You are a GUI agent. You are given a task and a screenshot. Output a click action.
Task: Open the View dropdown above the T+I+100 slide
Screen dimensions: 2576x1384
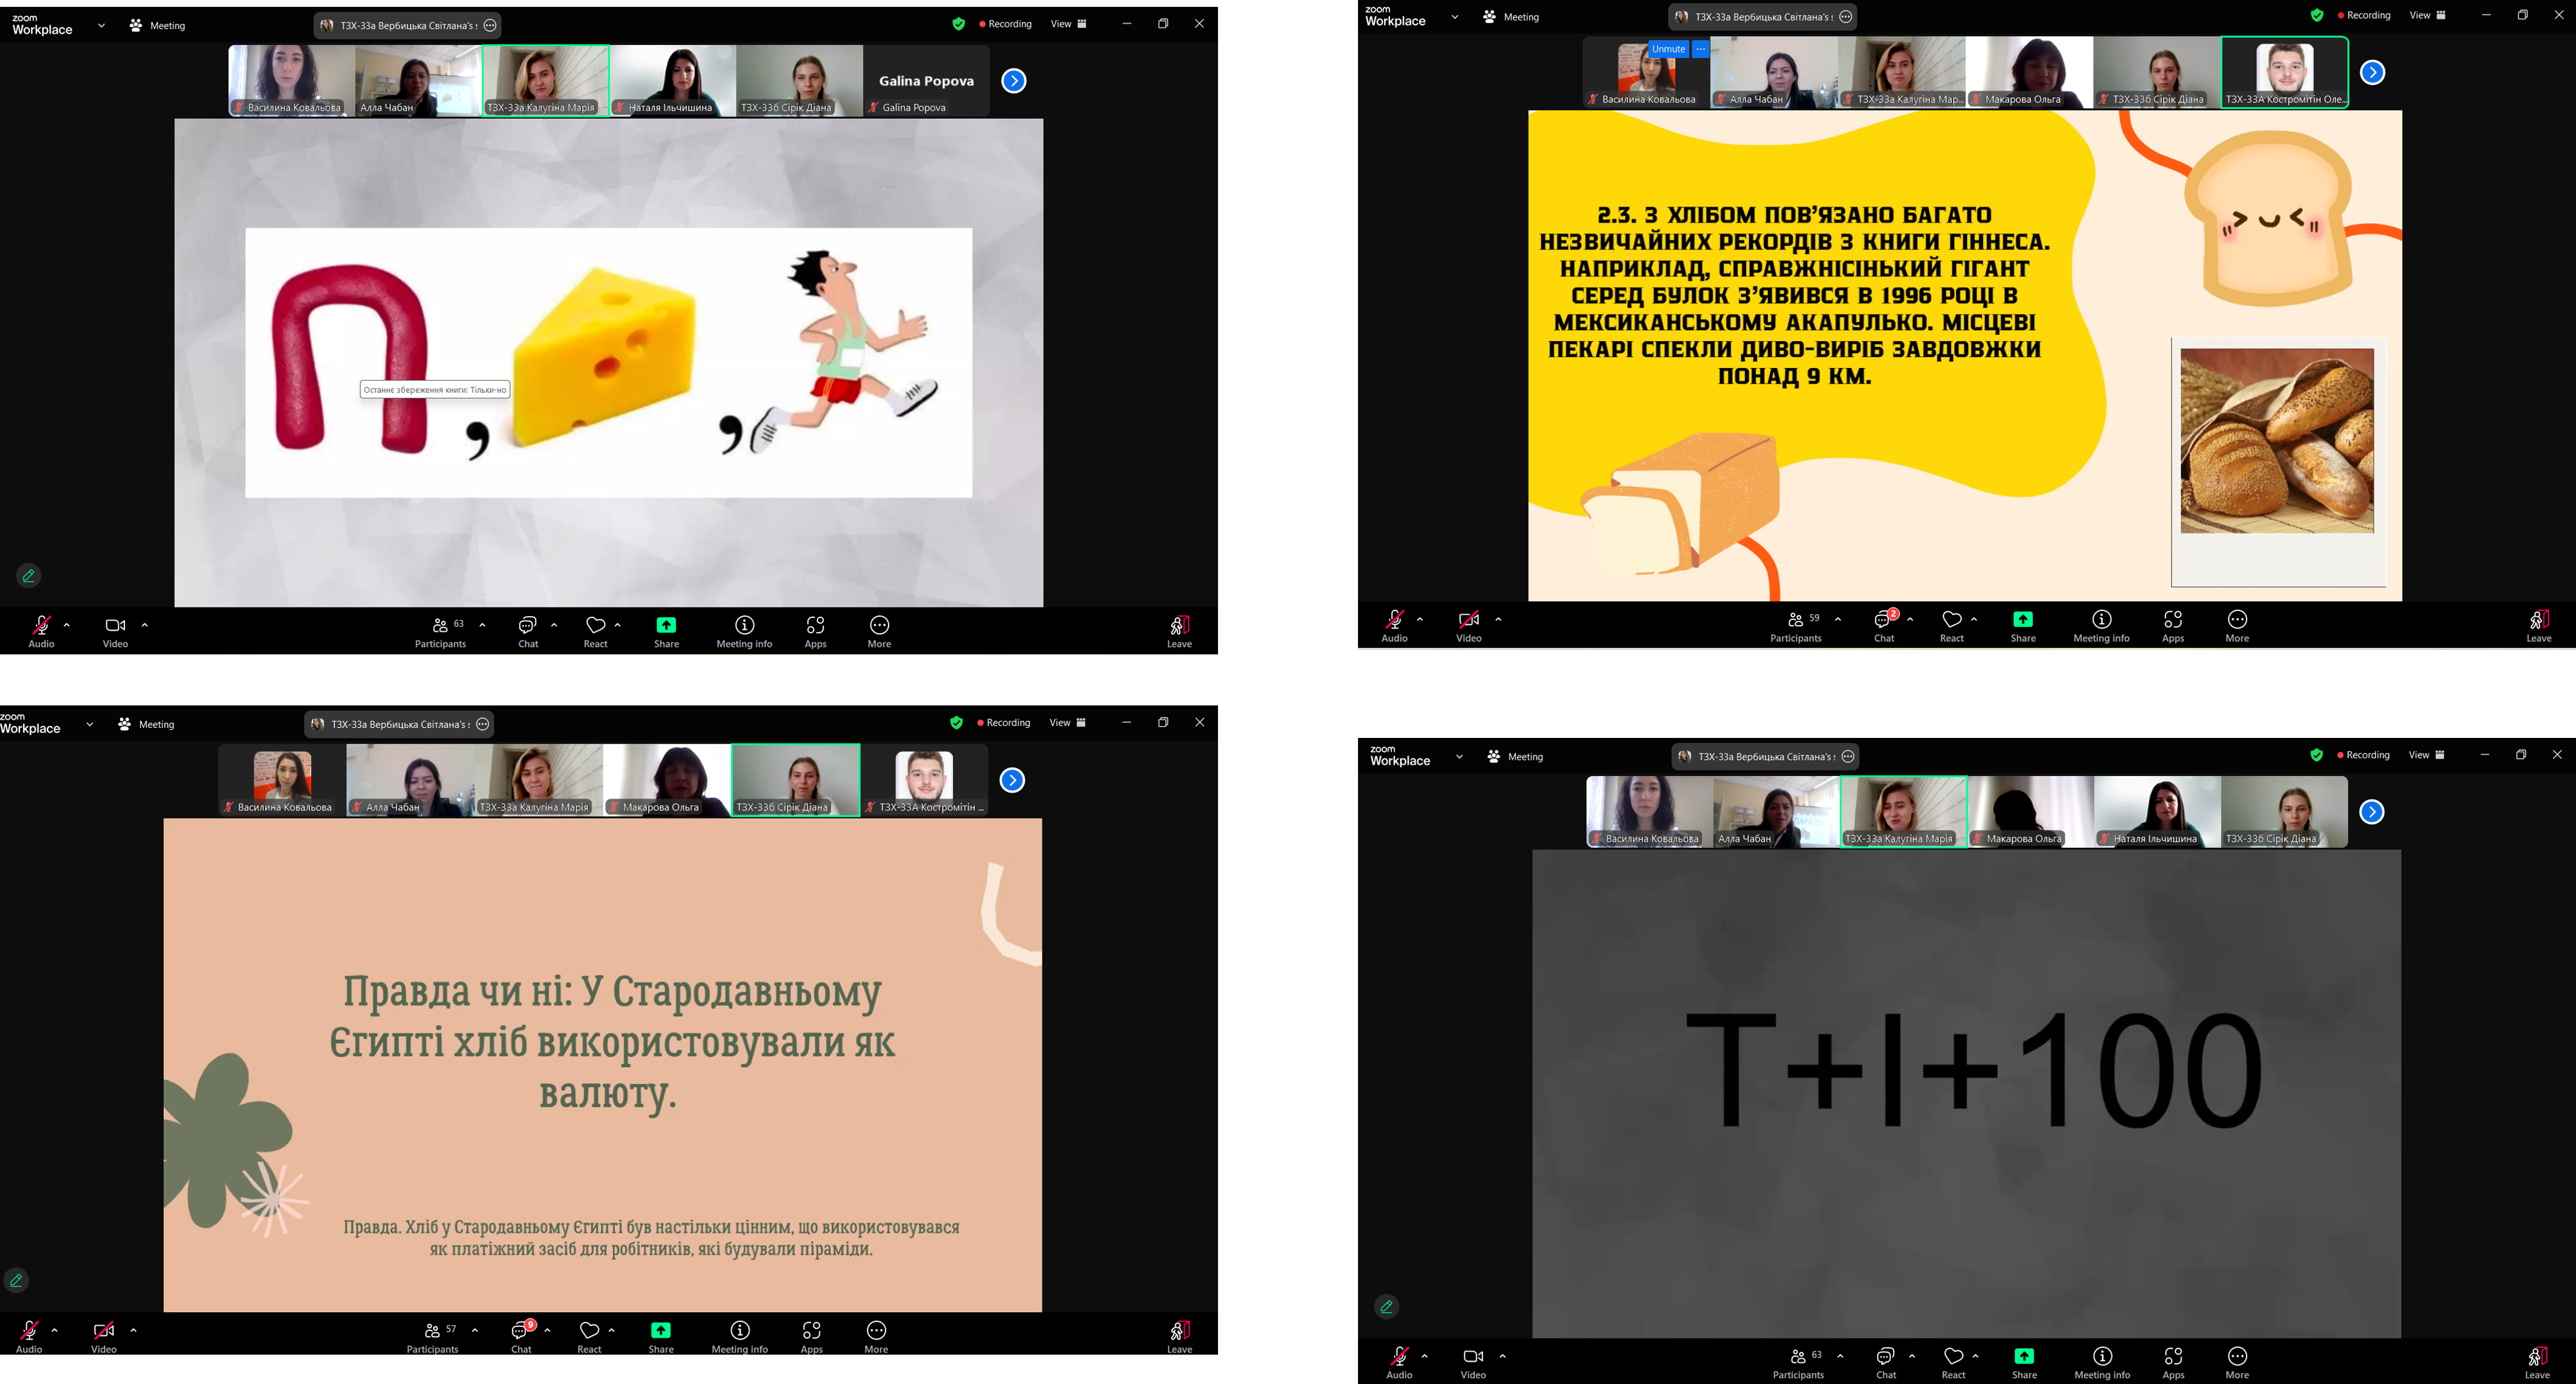pyautogui.click(x=2427, y=755)
